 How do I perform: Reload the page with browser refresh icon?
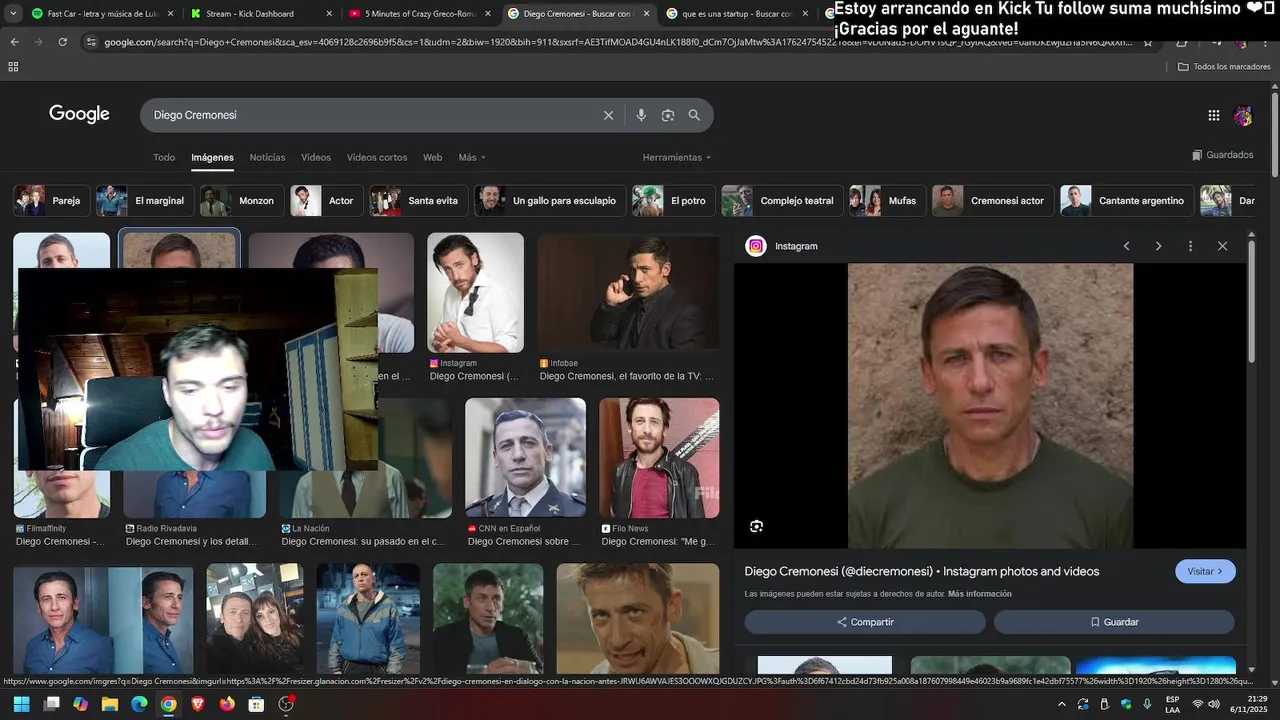[x=63, y=42]
